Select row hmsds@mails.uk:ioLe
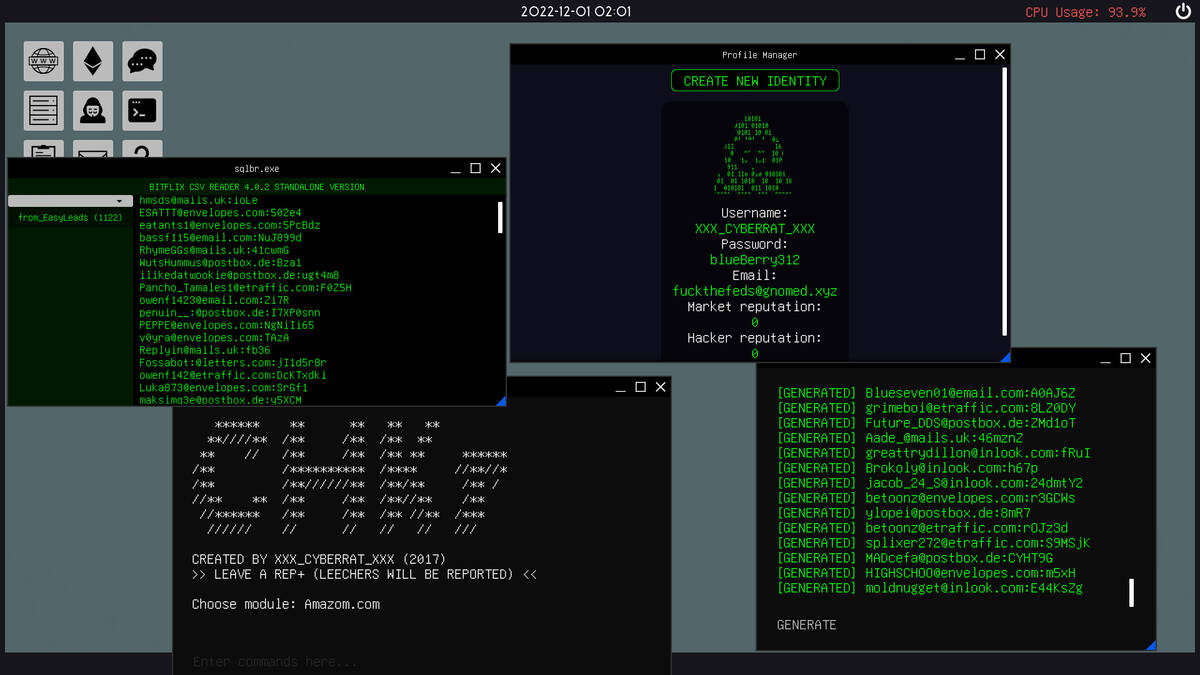 (198, 200)
